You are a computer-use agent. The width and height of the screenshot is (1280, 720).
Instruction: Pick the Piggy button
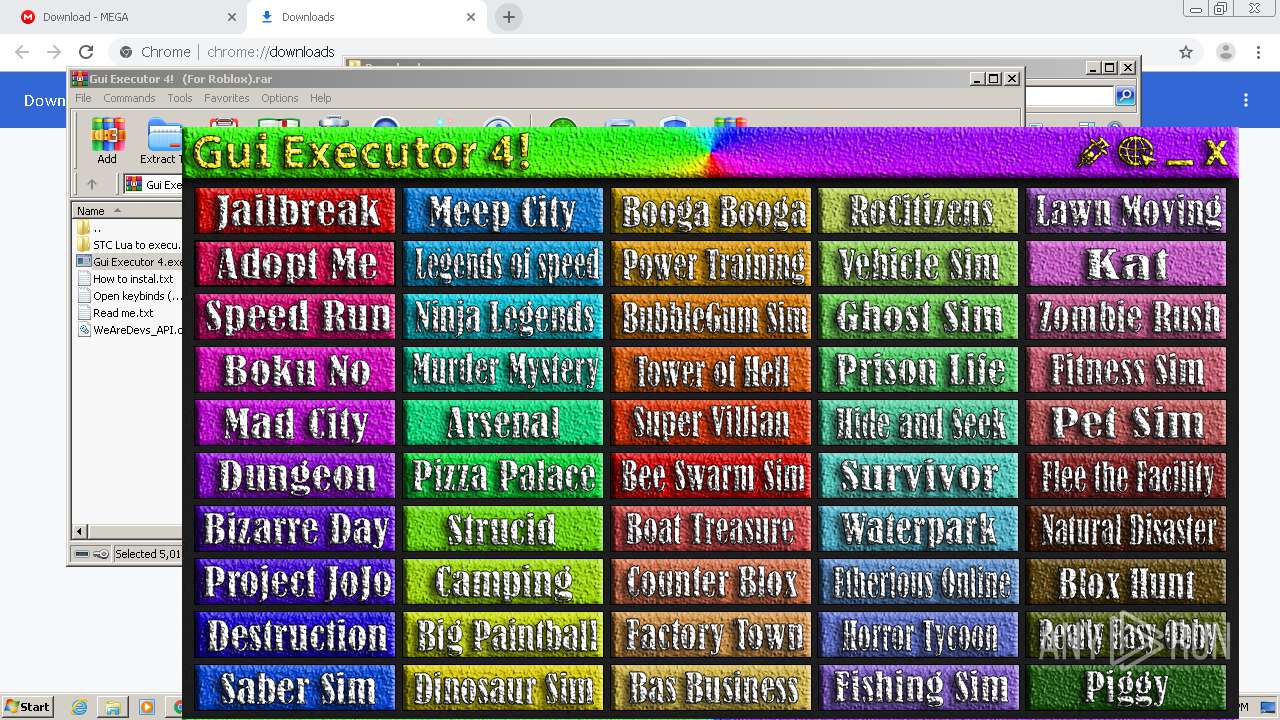[1127, 688]
